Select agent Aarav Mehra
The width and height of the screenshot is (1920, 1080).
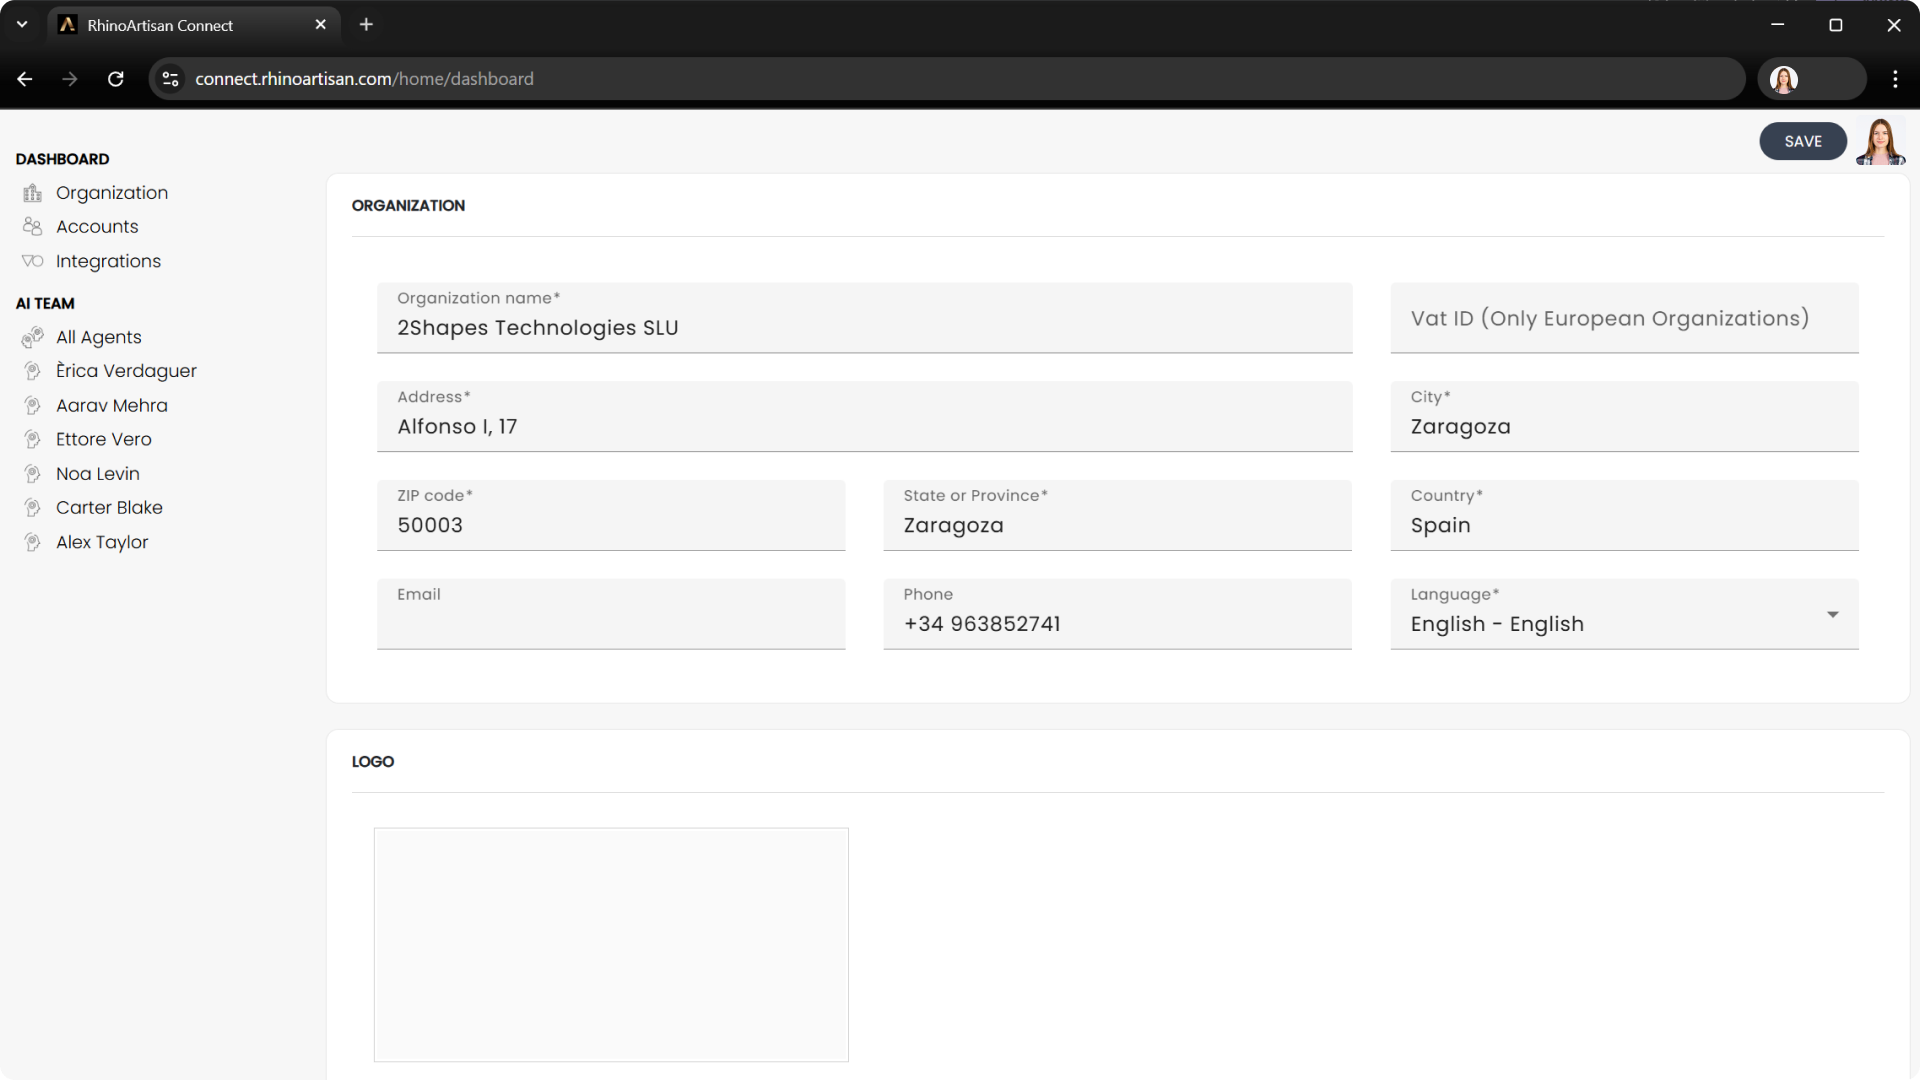pyautogui.click(x=112, y=406)
